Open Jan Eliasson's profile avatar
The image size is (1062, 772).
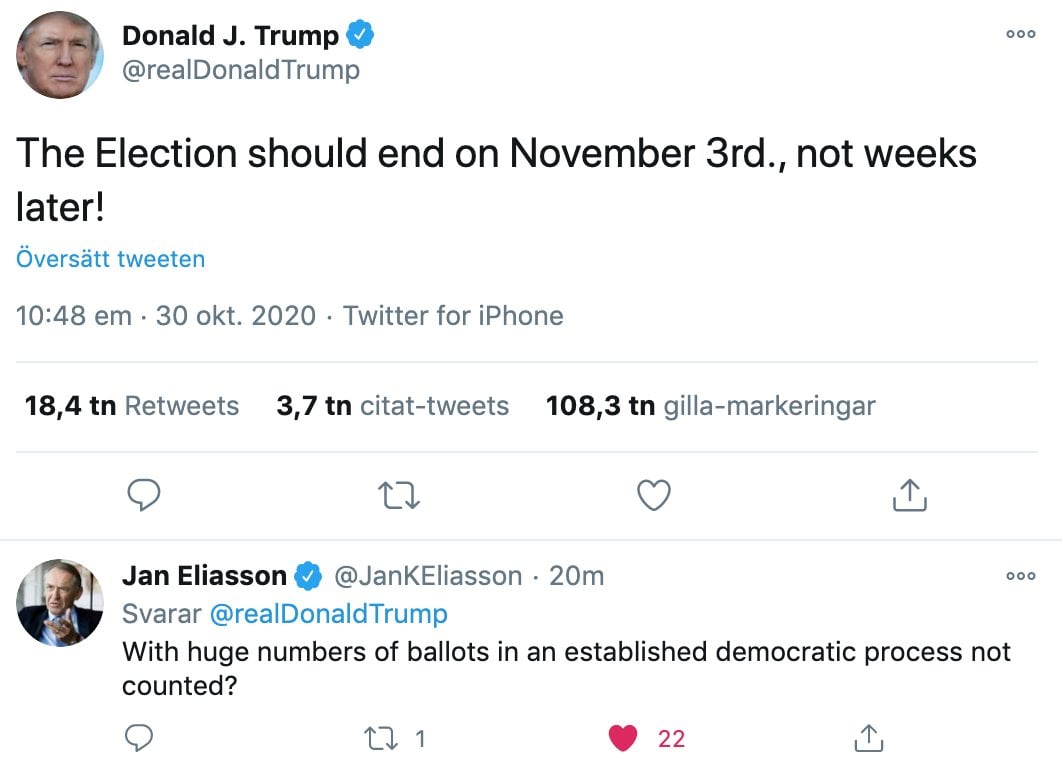[60, 603]
